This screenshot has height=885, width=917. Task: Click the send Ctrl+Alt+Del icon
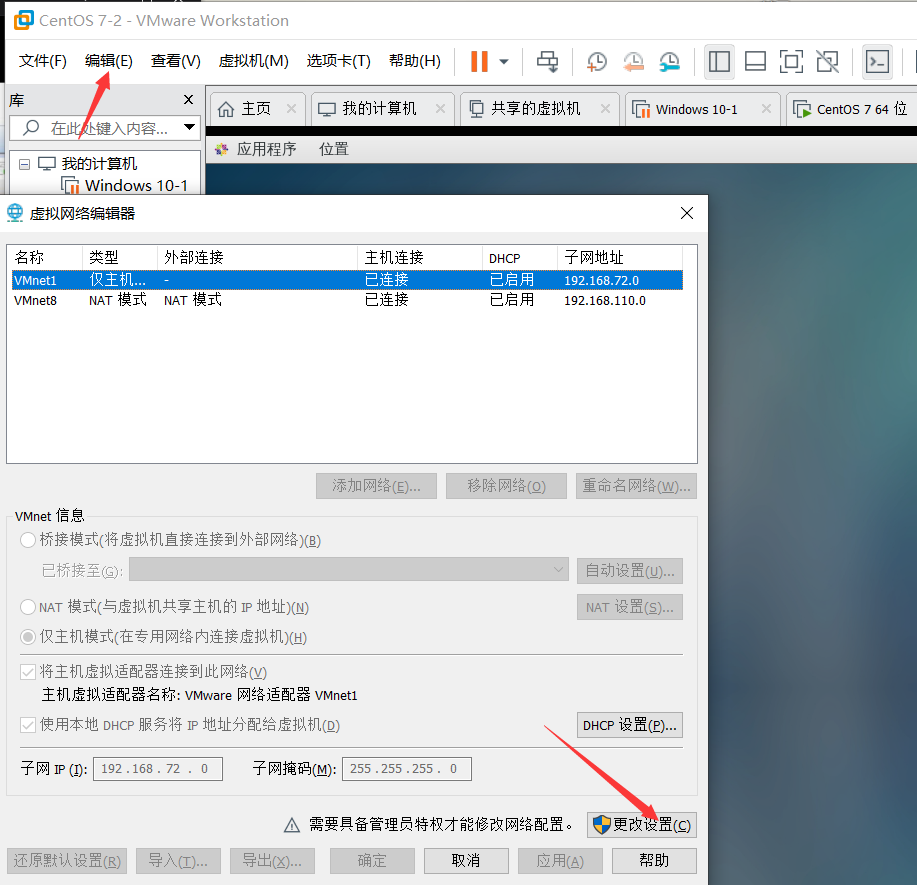point(547,61)
